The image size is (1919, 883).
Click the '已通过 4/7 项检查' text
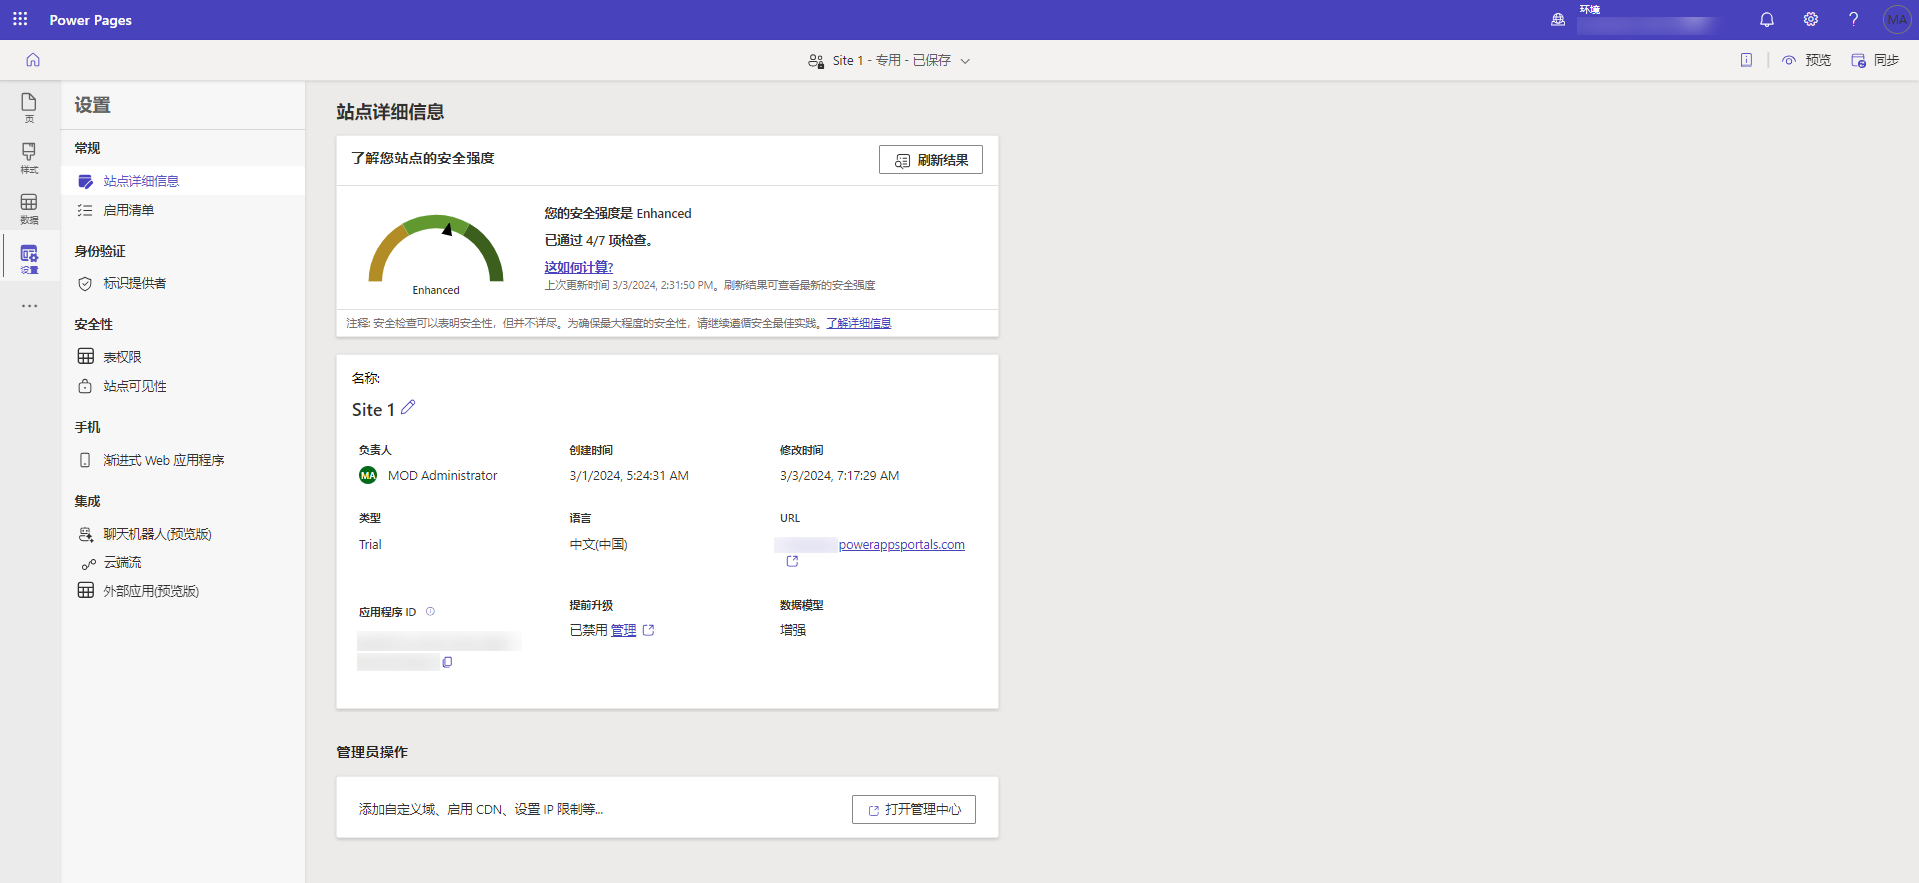click(x=598, y=240)
